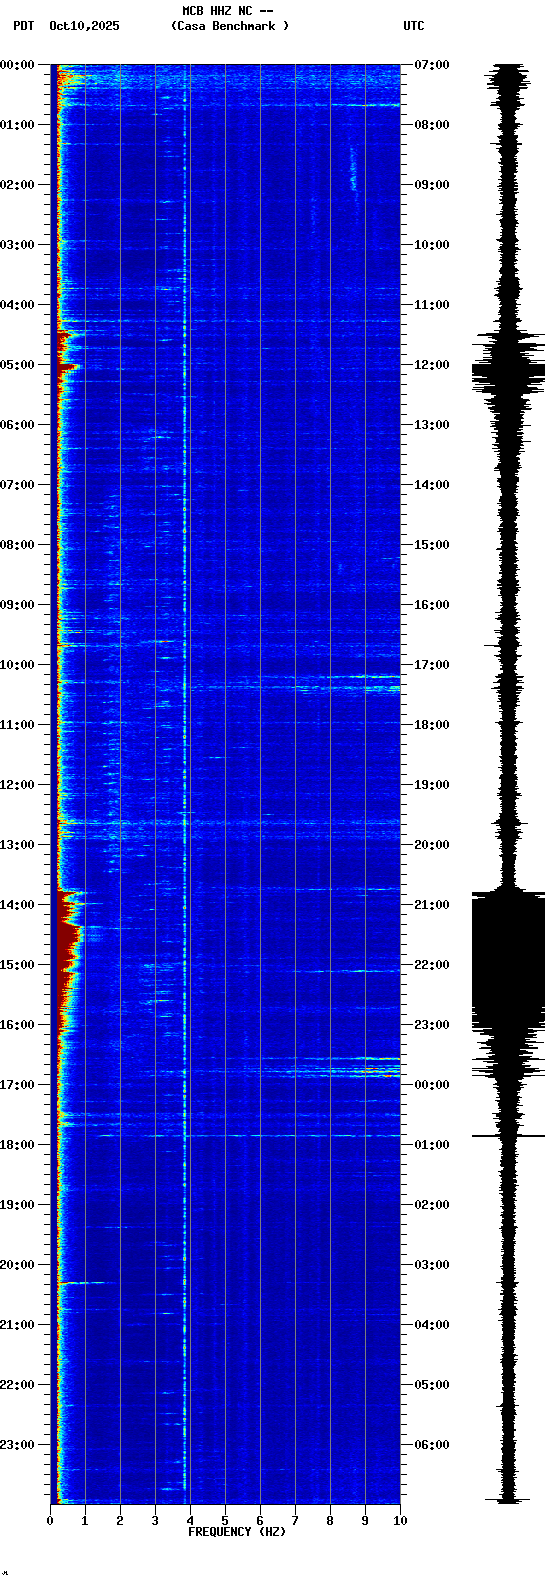Click the "(Casa Benchmark )" subtitle
This screenshot has height=1584, width=552.
230,26
